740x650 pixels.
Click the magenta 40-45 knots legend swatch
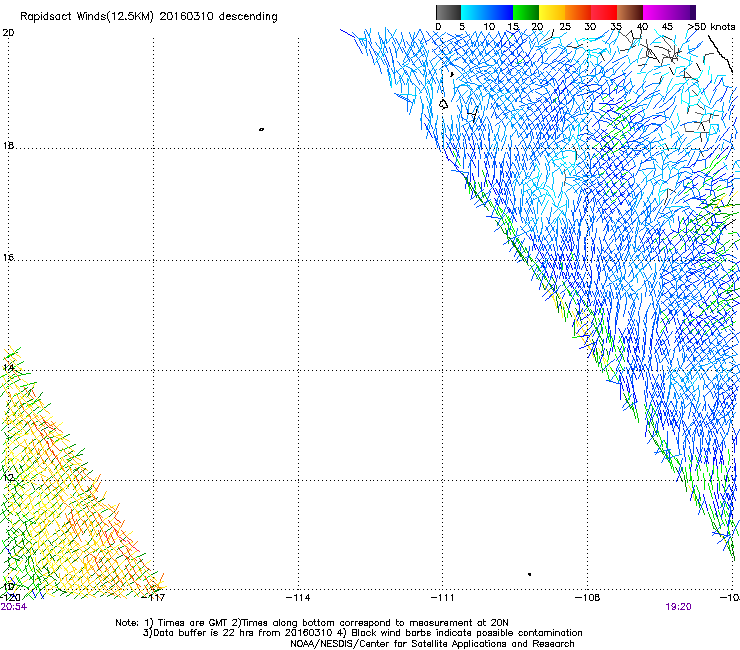pos(656,12)
